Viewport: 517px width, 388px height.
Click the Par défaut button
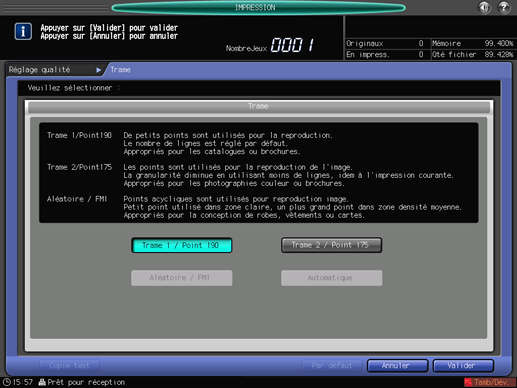332,366
